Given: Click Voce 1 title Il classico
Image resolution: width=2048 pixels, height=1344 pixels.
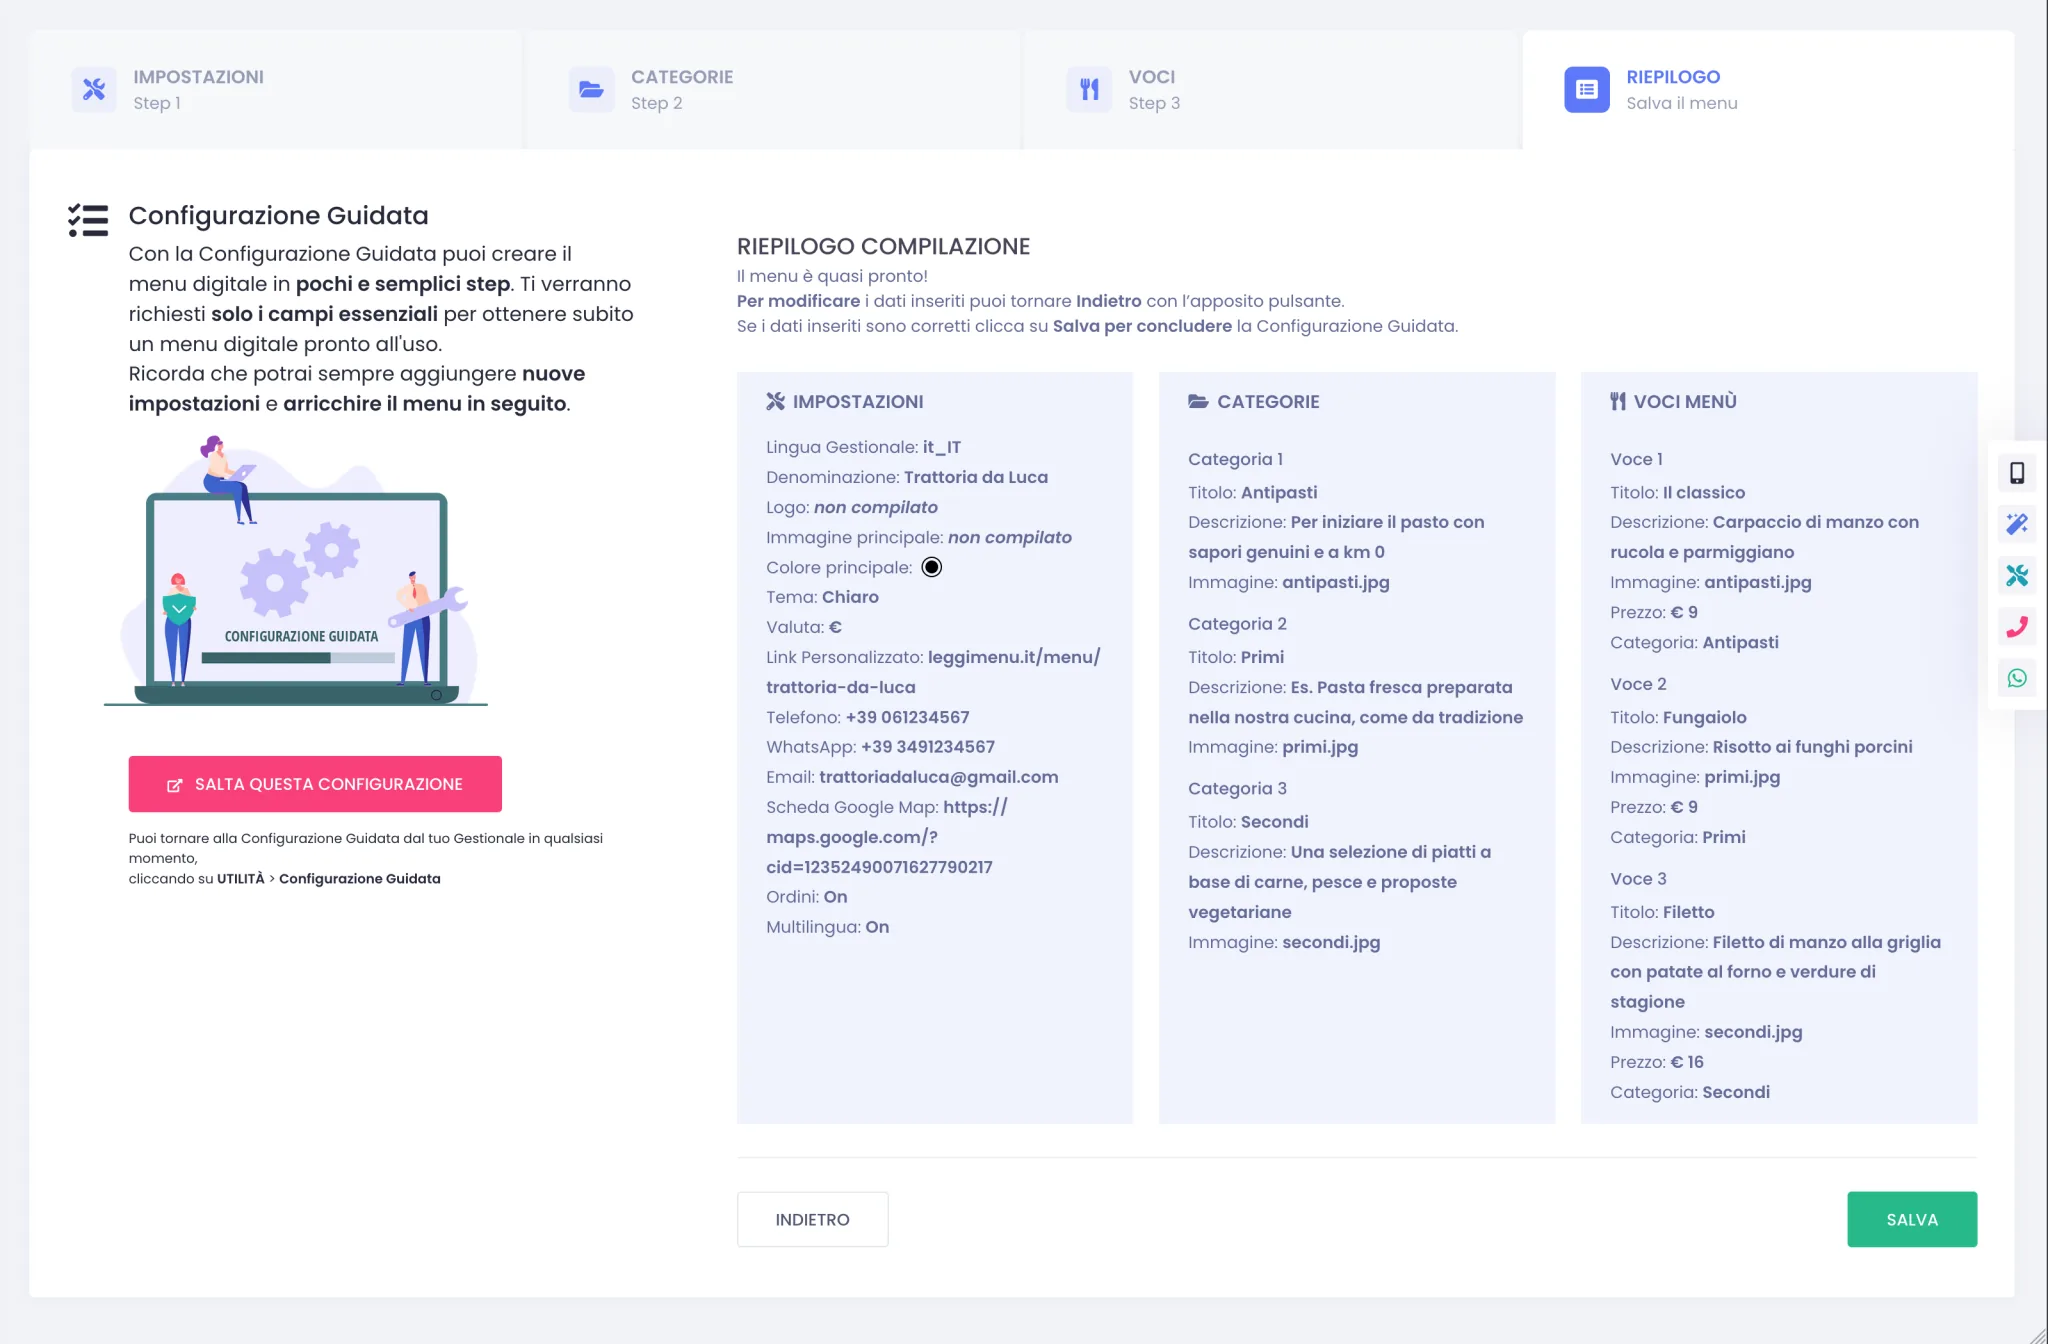Looking at the screenshot, I should pos(1703,492).
